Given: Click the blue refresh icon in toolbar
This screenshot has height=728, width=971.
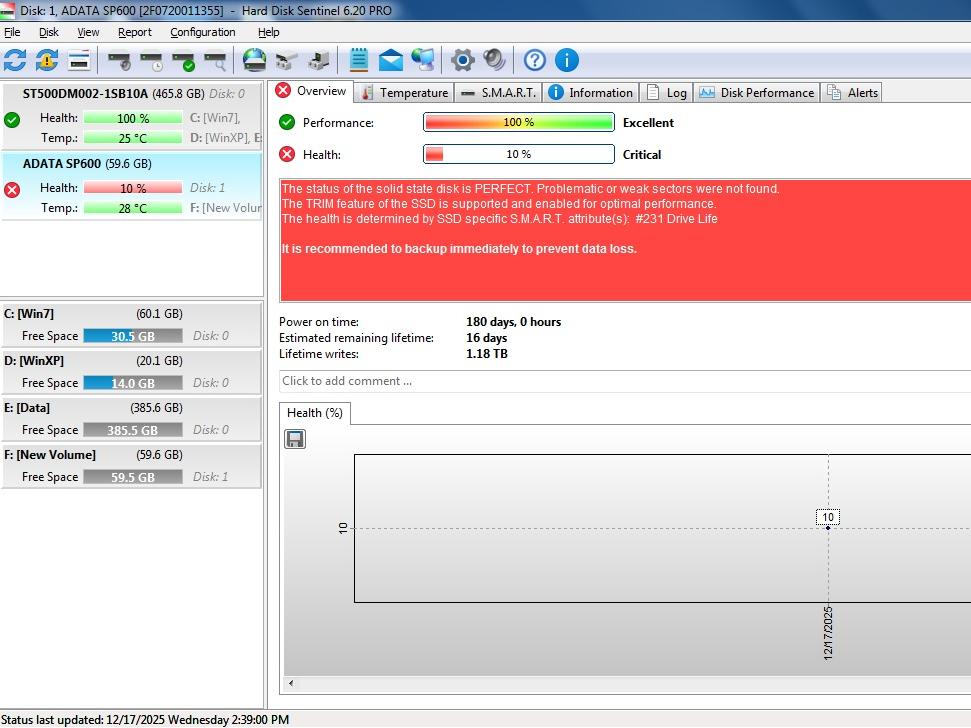Looking at the screenshot, I should pyautogui.click(x=15, y=60).
